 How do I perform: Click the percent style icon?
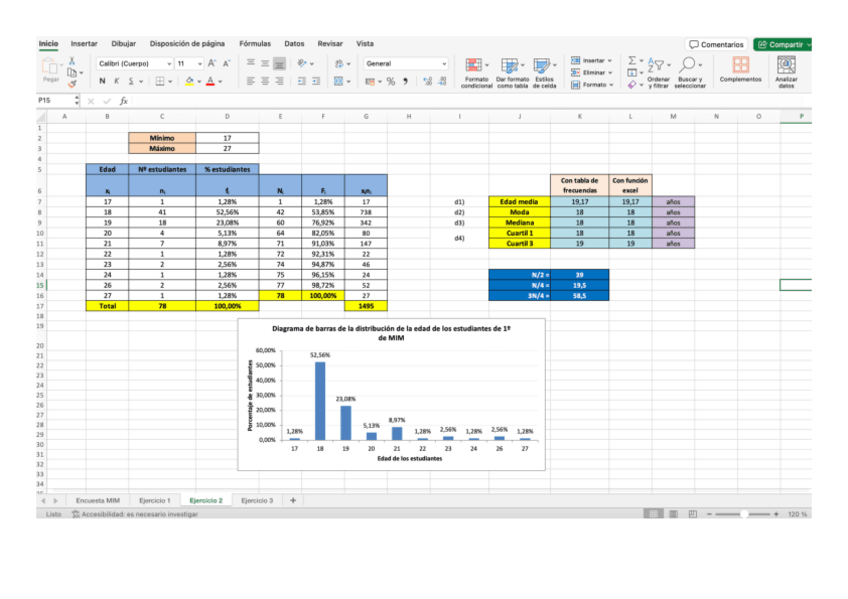[390, 81]
